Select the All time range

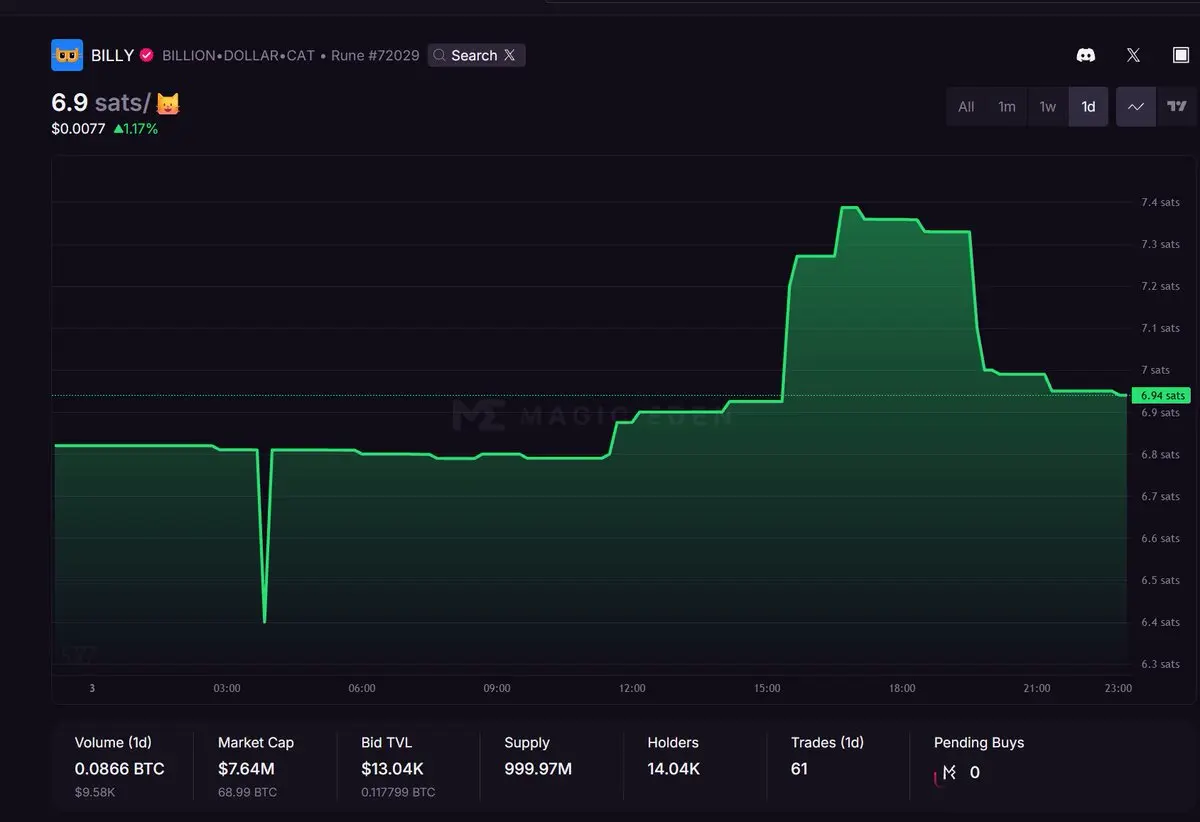pyautogui.click(x=966, y=106)
